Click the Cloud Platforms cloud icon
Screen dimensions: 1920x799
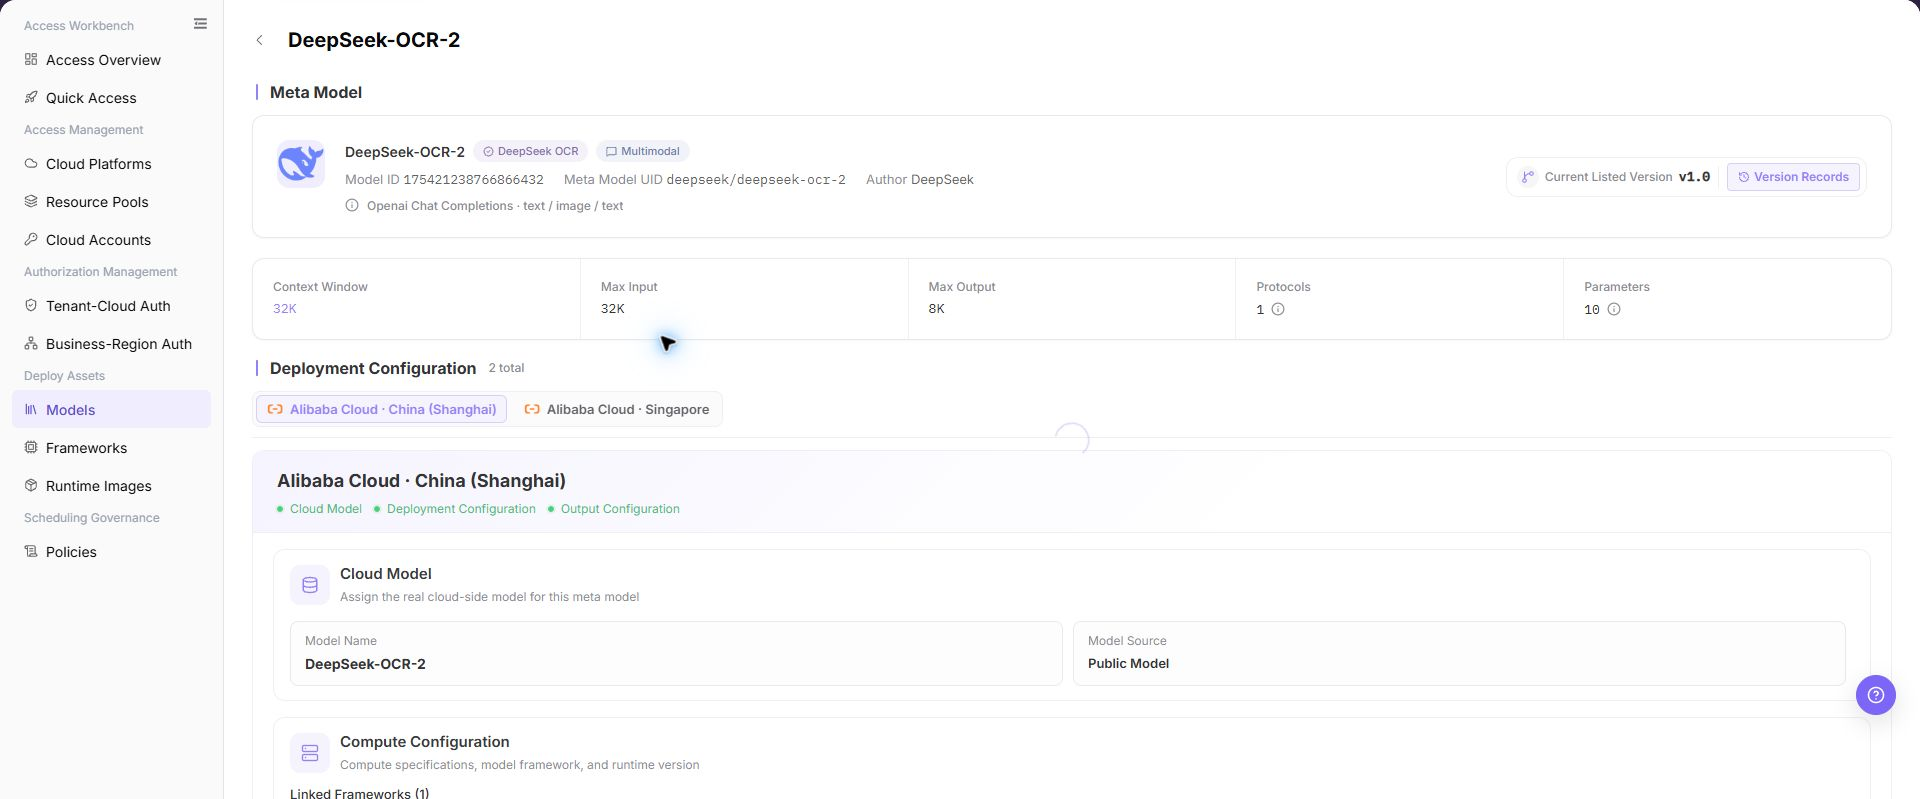click(x=31, y=163)
